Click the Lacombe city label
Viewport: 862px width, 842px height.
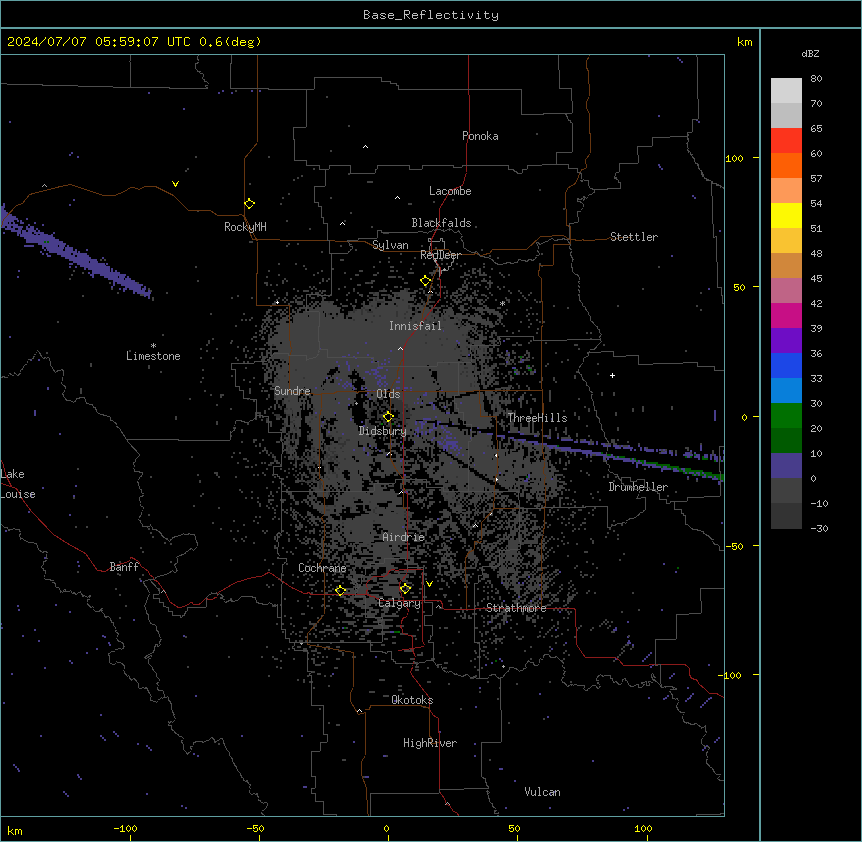[450, 191]
